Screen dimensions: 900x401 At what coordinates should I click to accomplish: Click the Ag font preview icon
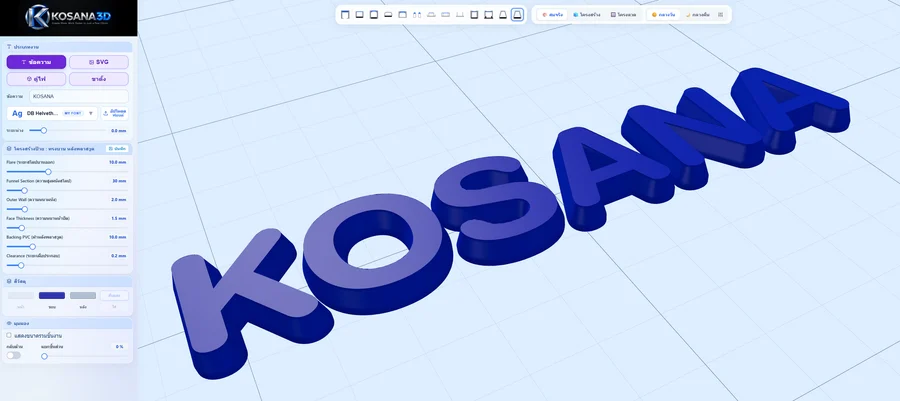[17, 114]
